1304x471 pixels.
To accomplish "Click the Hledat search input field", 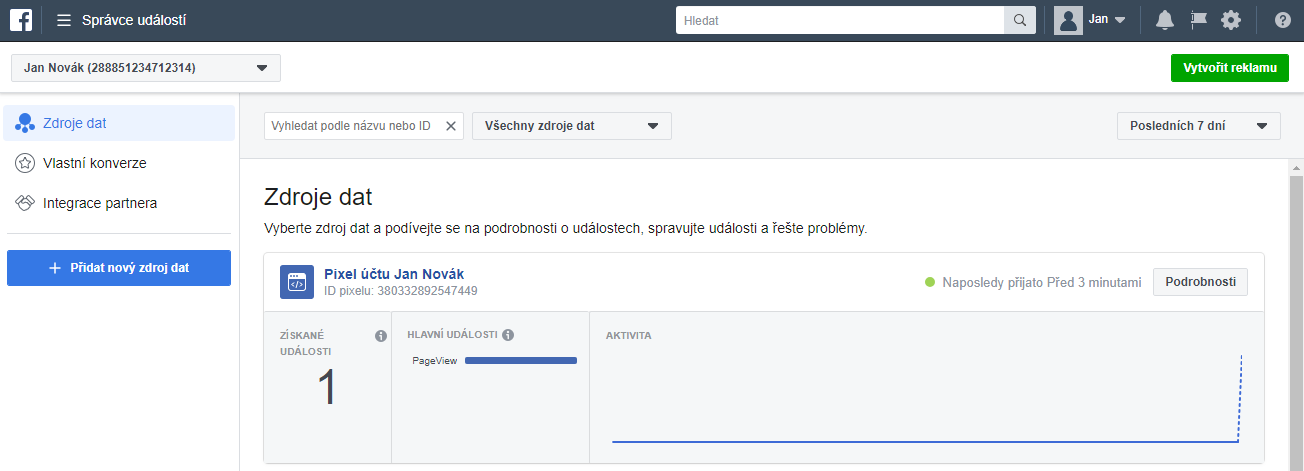I will point(839,20).
